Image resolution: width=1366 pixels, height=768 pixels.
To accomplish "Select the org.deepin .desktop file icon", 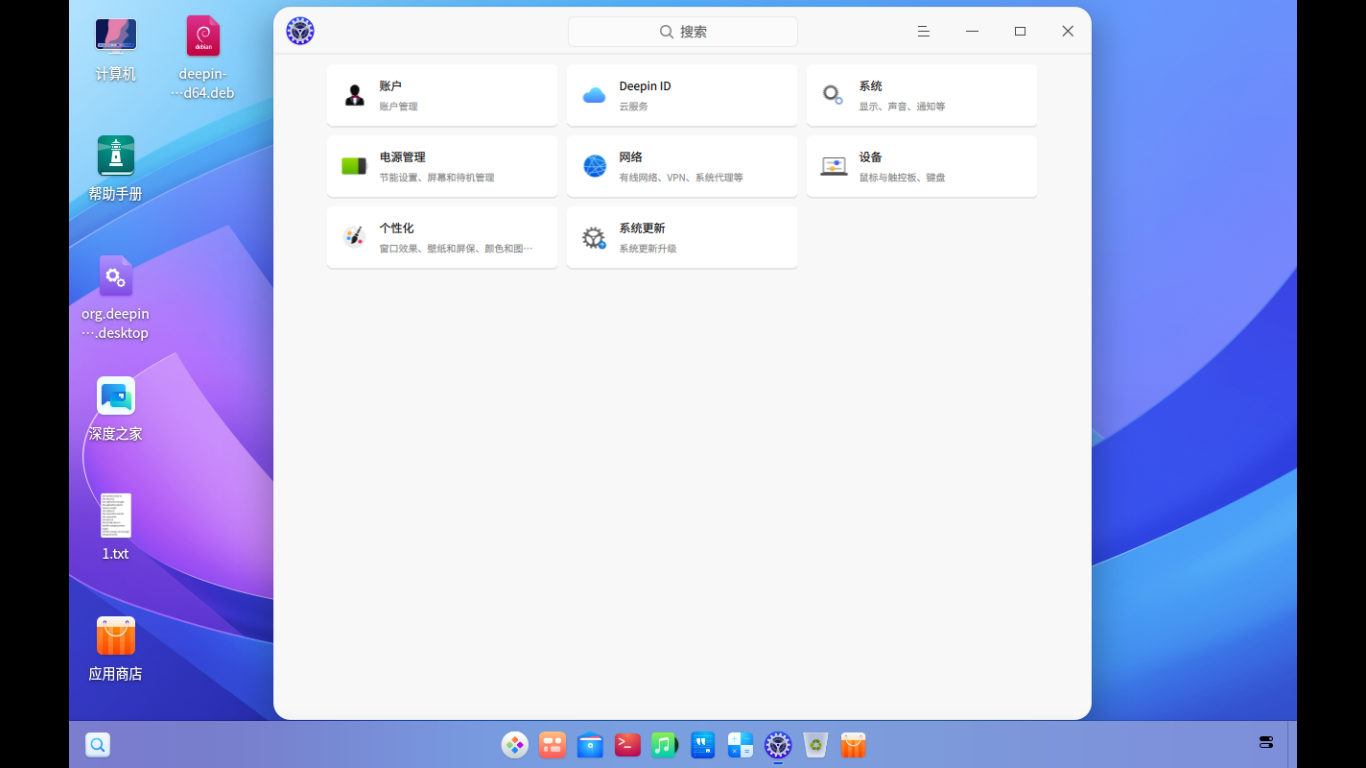I will coord(116,297).
